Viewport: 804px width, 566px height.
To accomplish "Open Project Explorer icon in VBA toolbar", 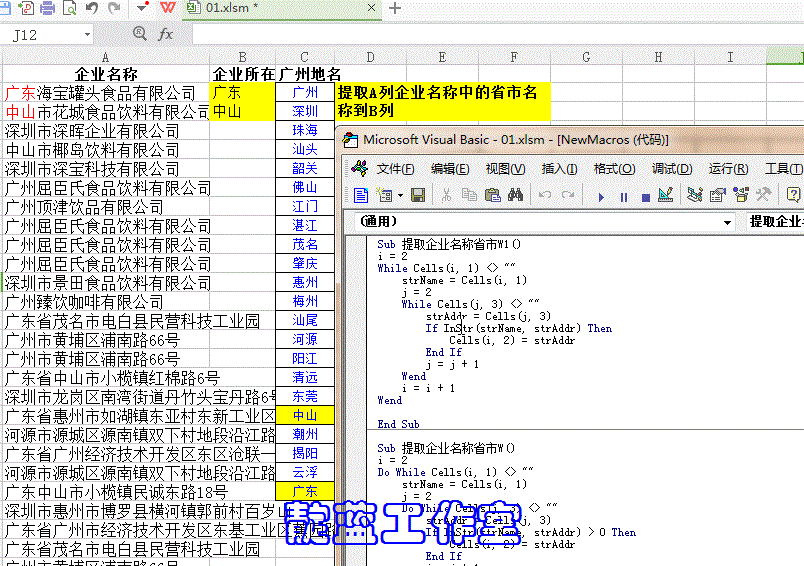I will (x=695, y=195).
